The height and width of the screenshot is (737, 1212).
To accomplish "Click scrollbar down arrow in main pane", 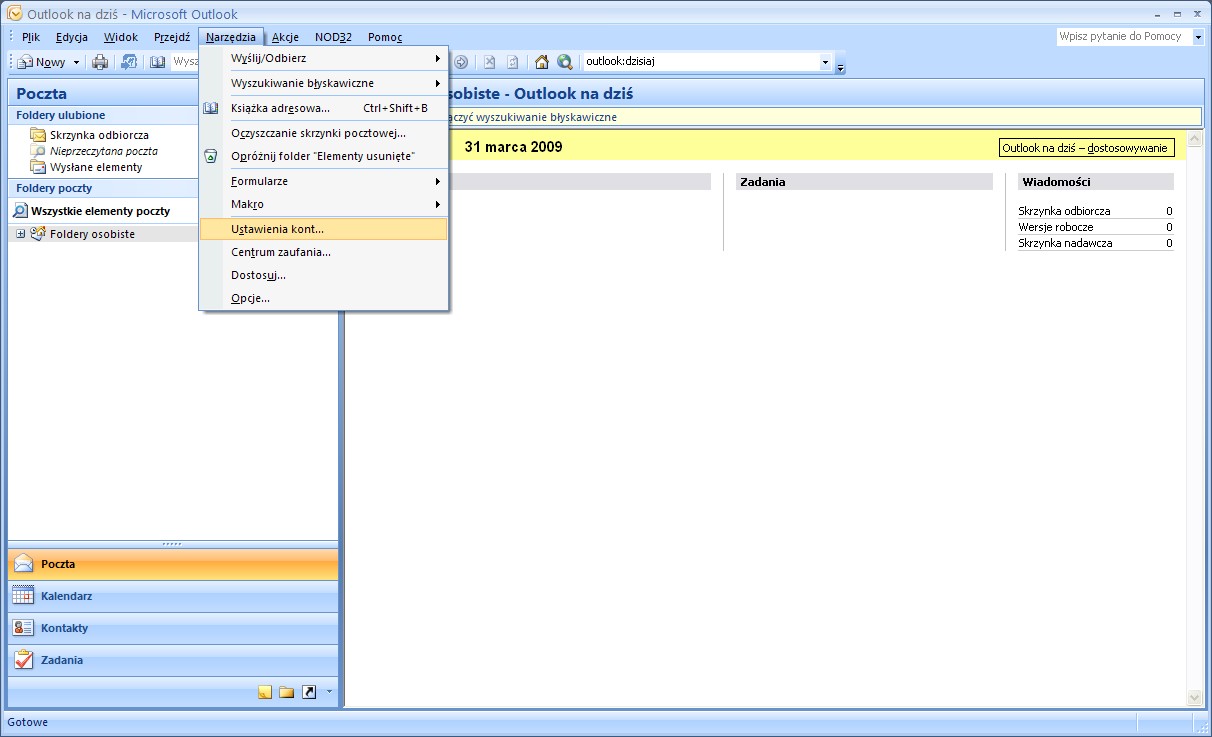I will [1194, 697].
